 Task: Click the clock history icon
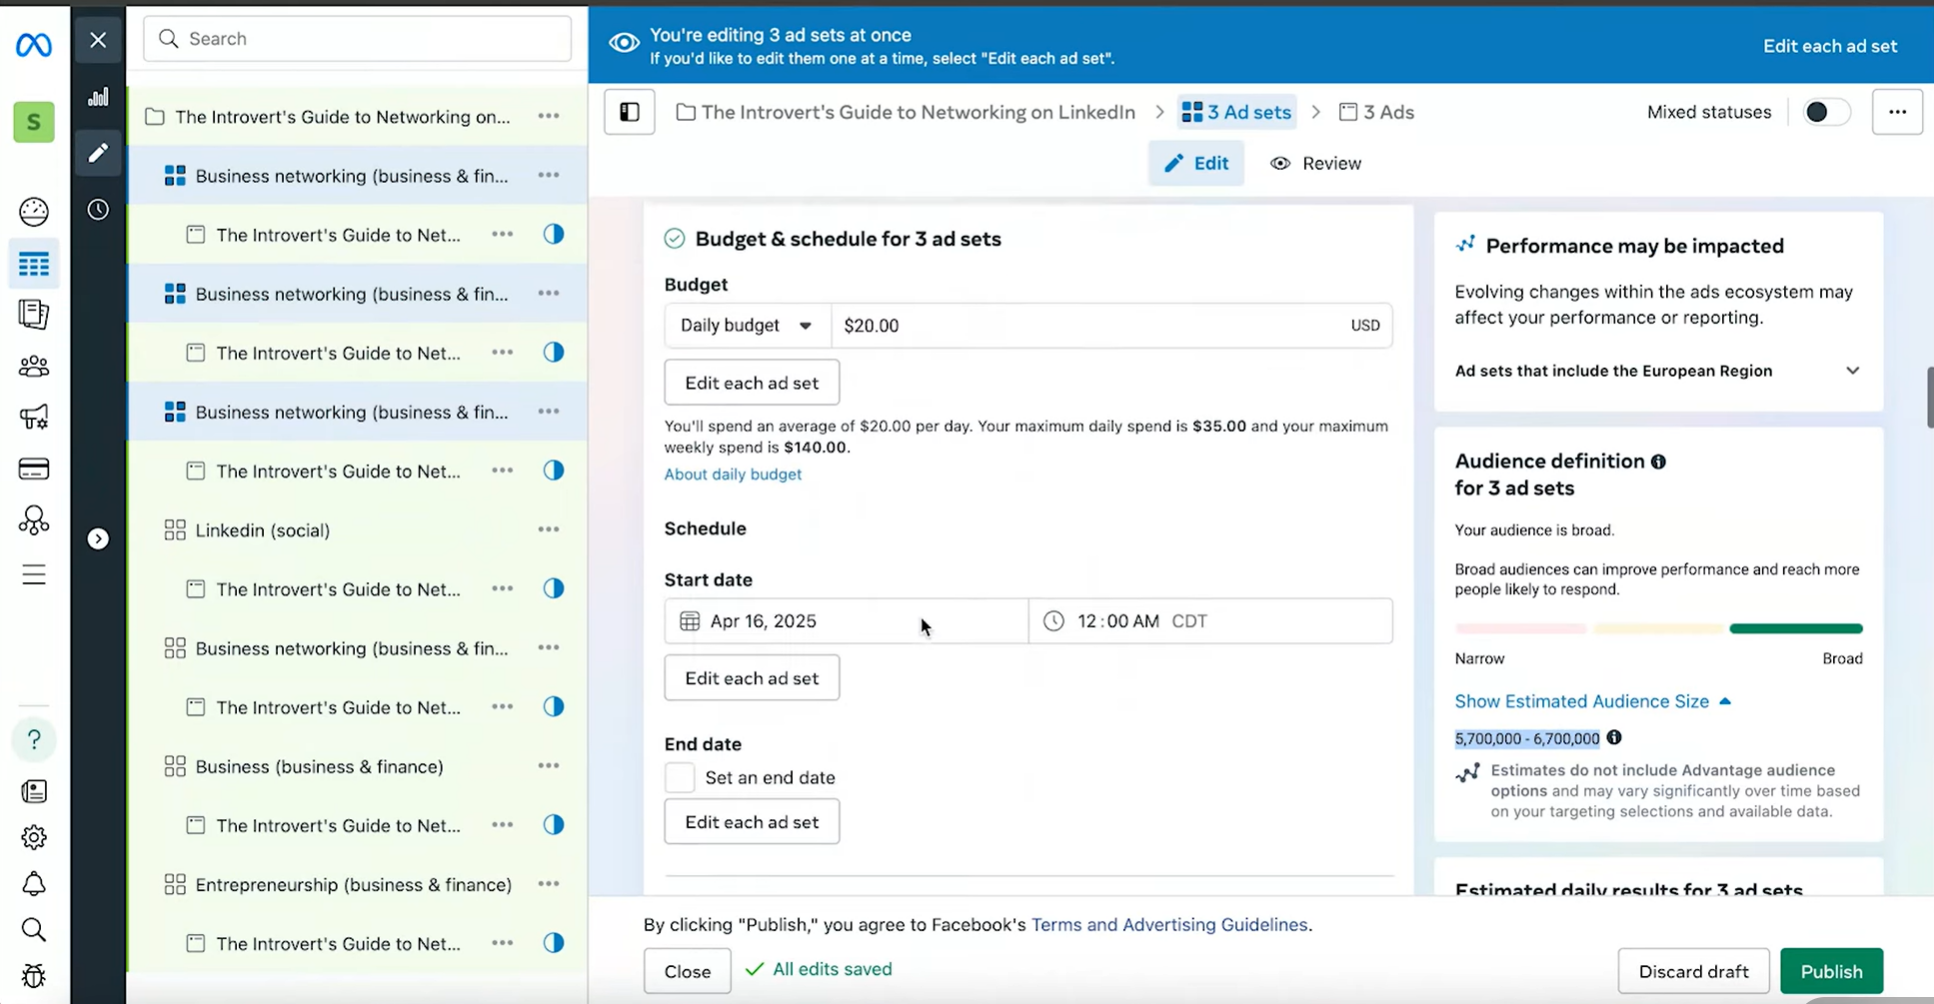coord(98,210)
